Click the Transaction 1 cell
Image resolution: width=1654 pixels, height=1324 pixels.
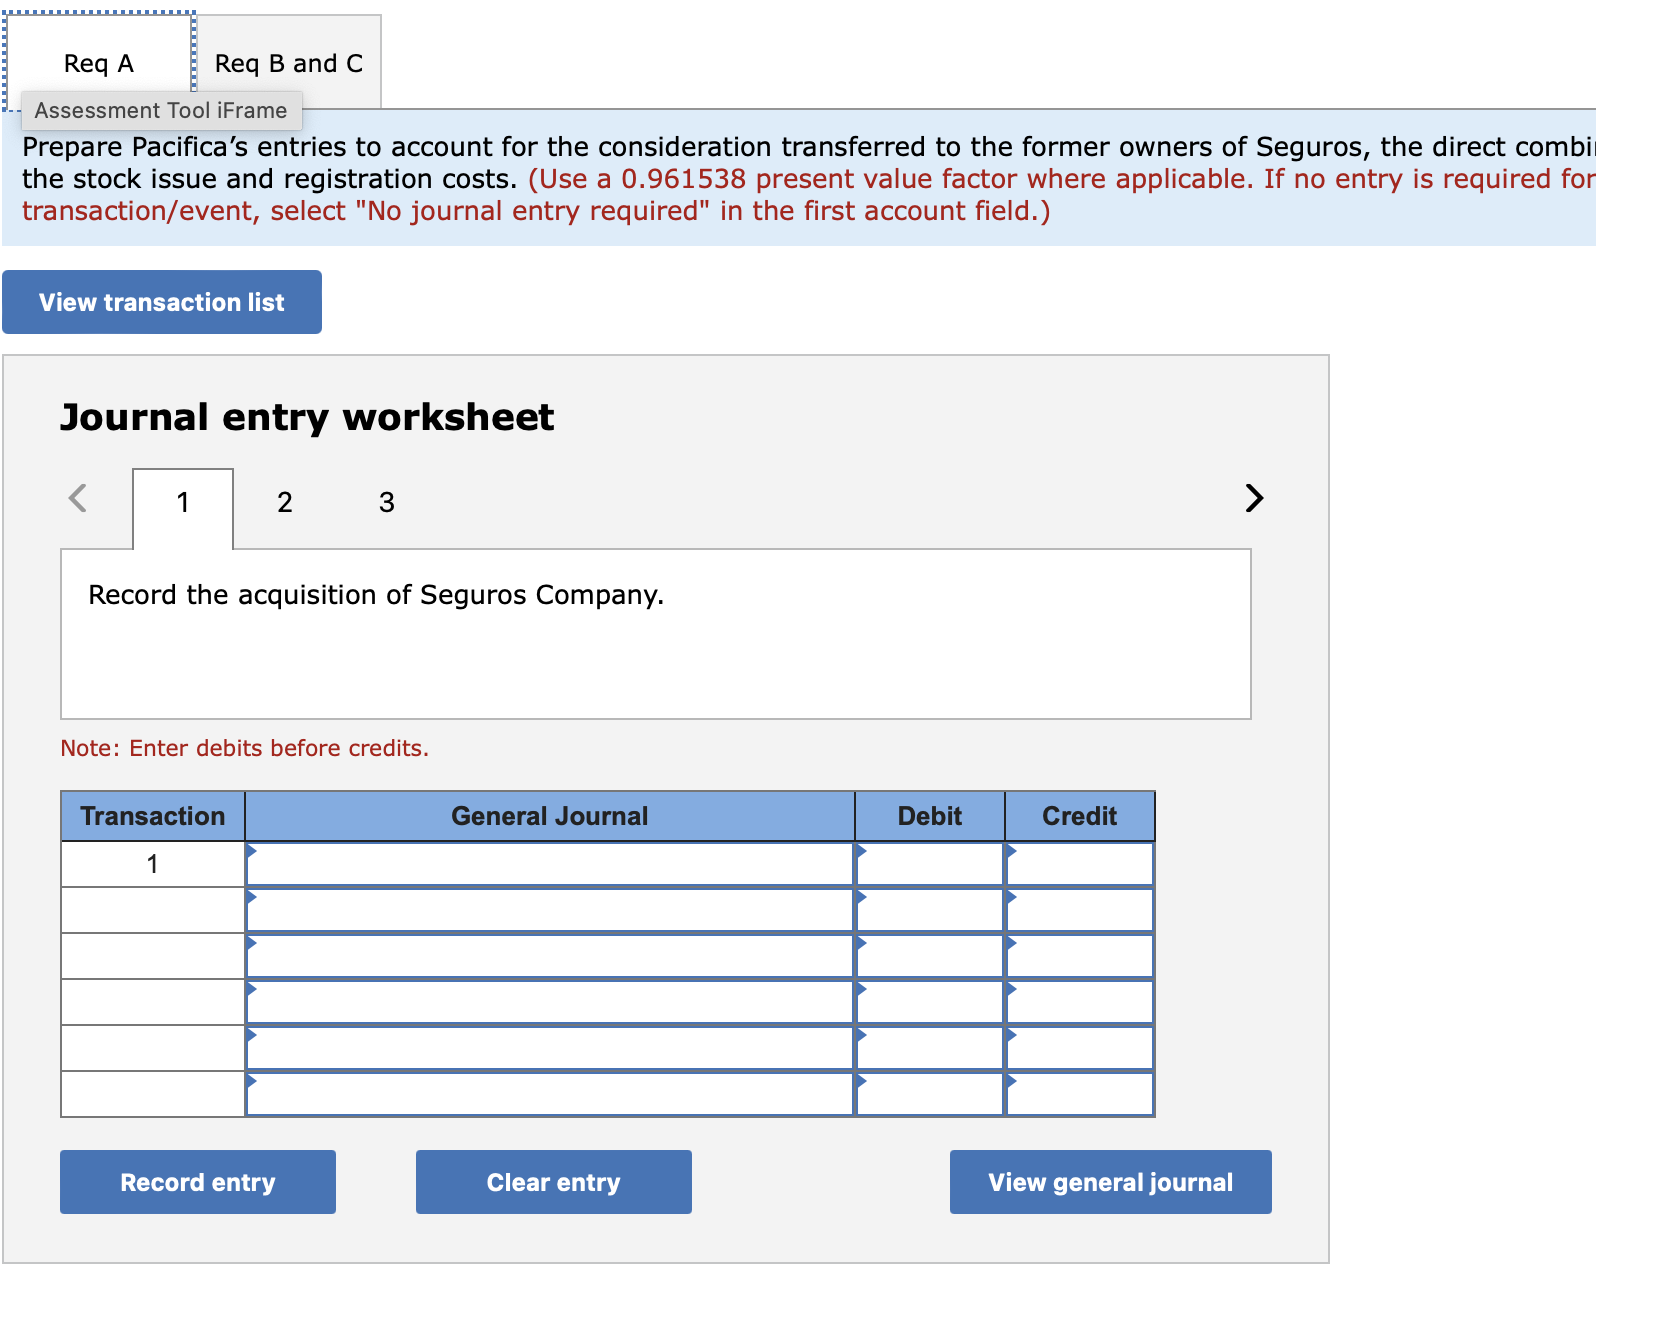coord(152,863)
